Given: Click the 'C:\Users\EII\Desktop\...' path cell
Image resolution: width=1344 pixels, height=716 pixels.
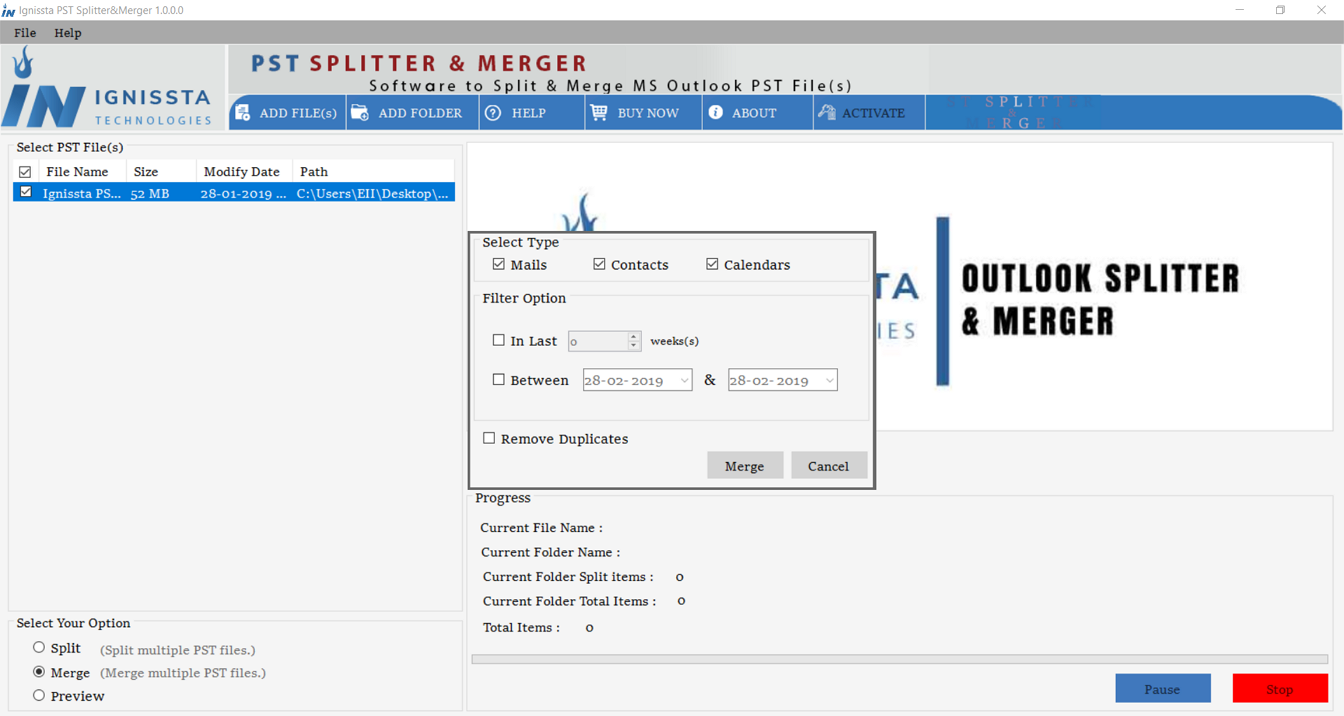Looking at the screenshot, I should coord(373,194).
